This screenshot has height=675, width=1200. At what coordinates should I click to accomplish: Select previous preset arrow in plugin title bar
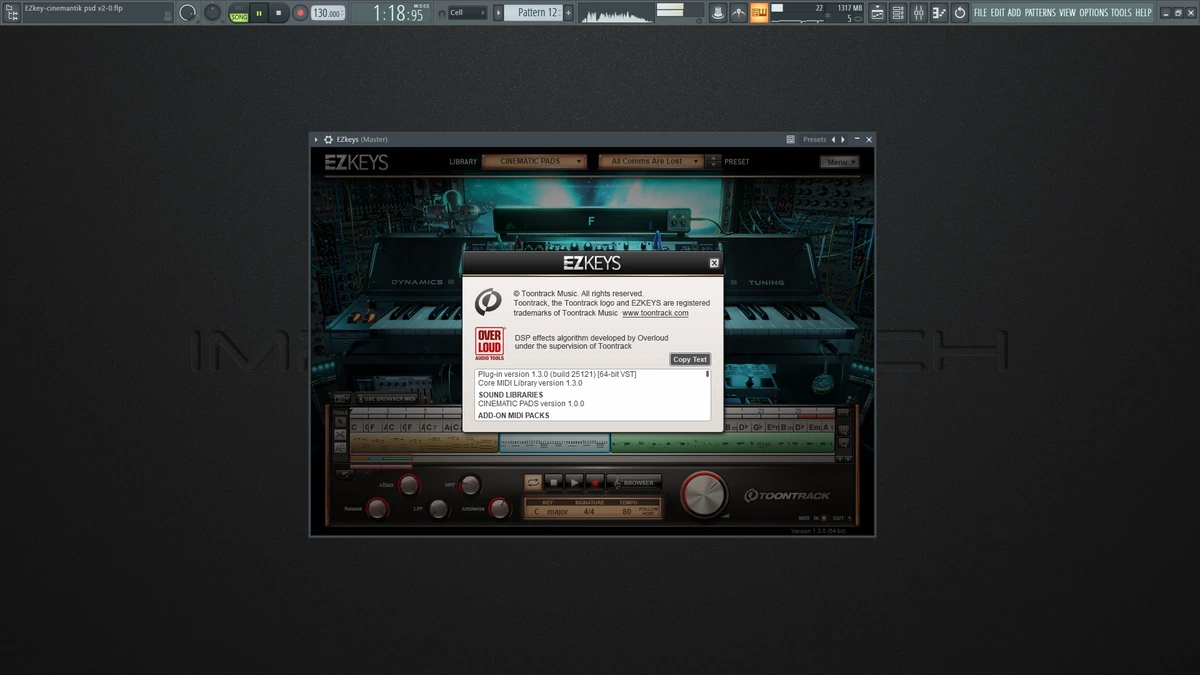point(834,140)
